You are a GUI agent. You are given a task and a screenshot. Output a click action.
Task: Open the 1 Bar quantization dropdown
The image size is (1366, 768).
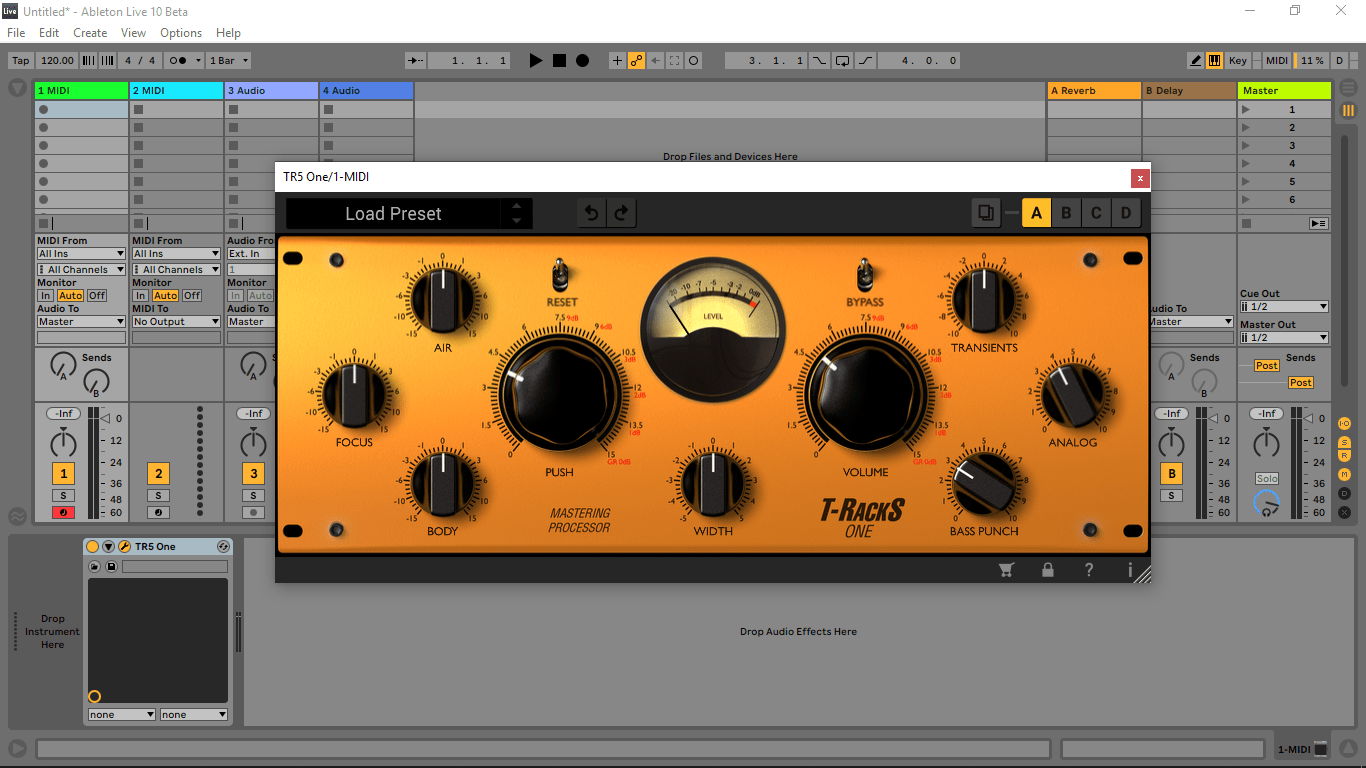[x=229, y=60]
